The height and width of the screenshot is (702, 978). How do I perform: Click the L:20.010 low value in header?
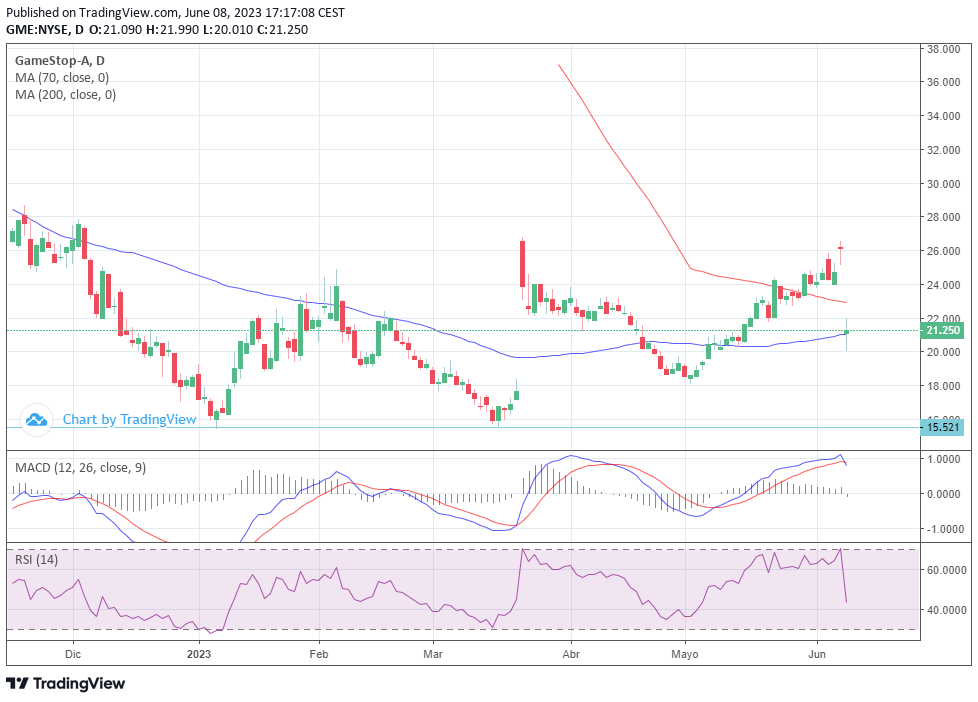[x=228, y=29]
